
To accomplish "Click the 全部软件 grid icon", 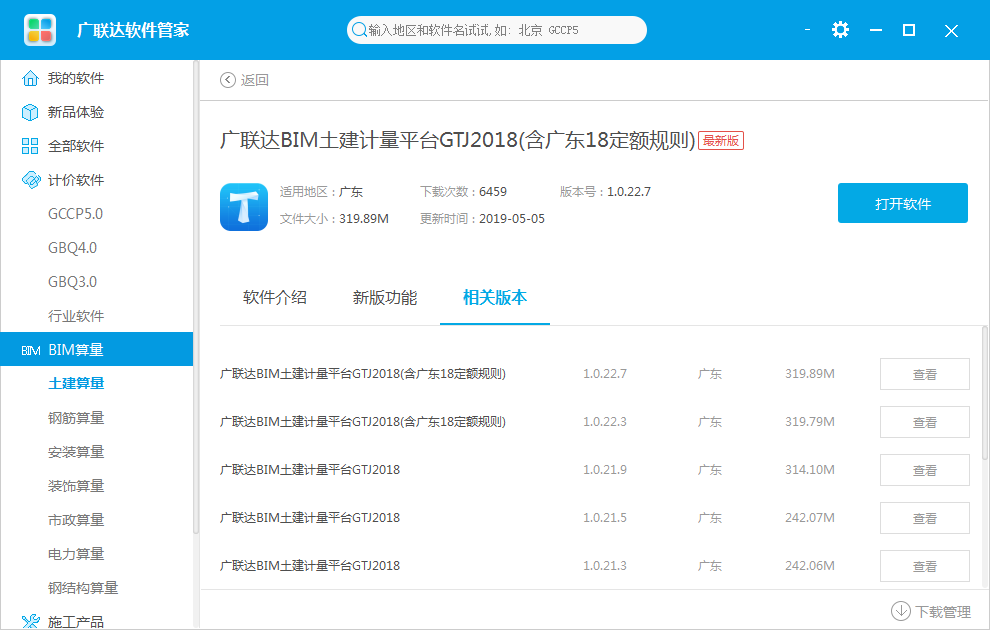I will pos(30,146).
